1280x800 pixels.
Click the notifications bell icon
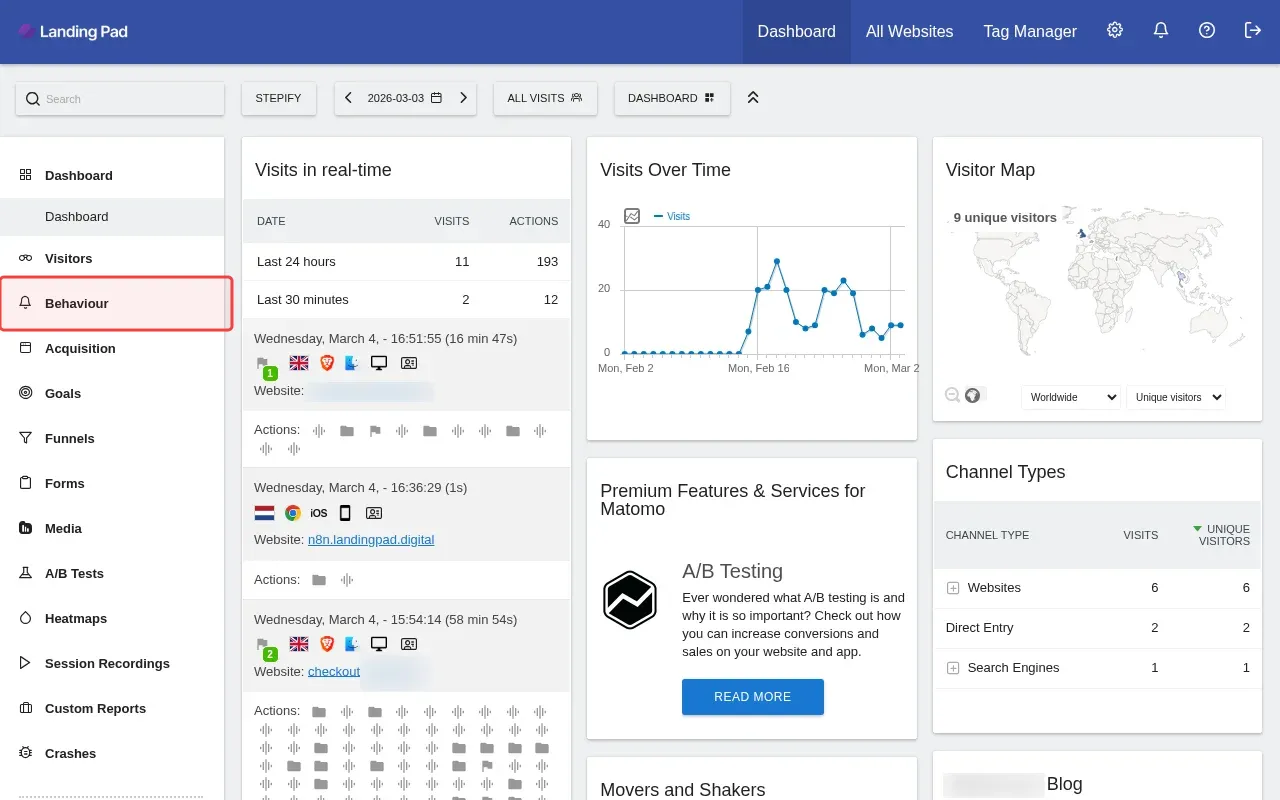pos(1161,31)
